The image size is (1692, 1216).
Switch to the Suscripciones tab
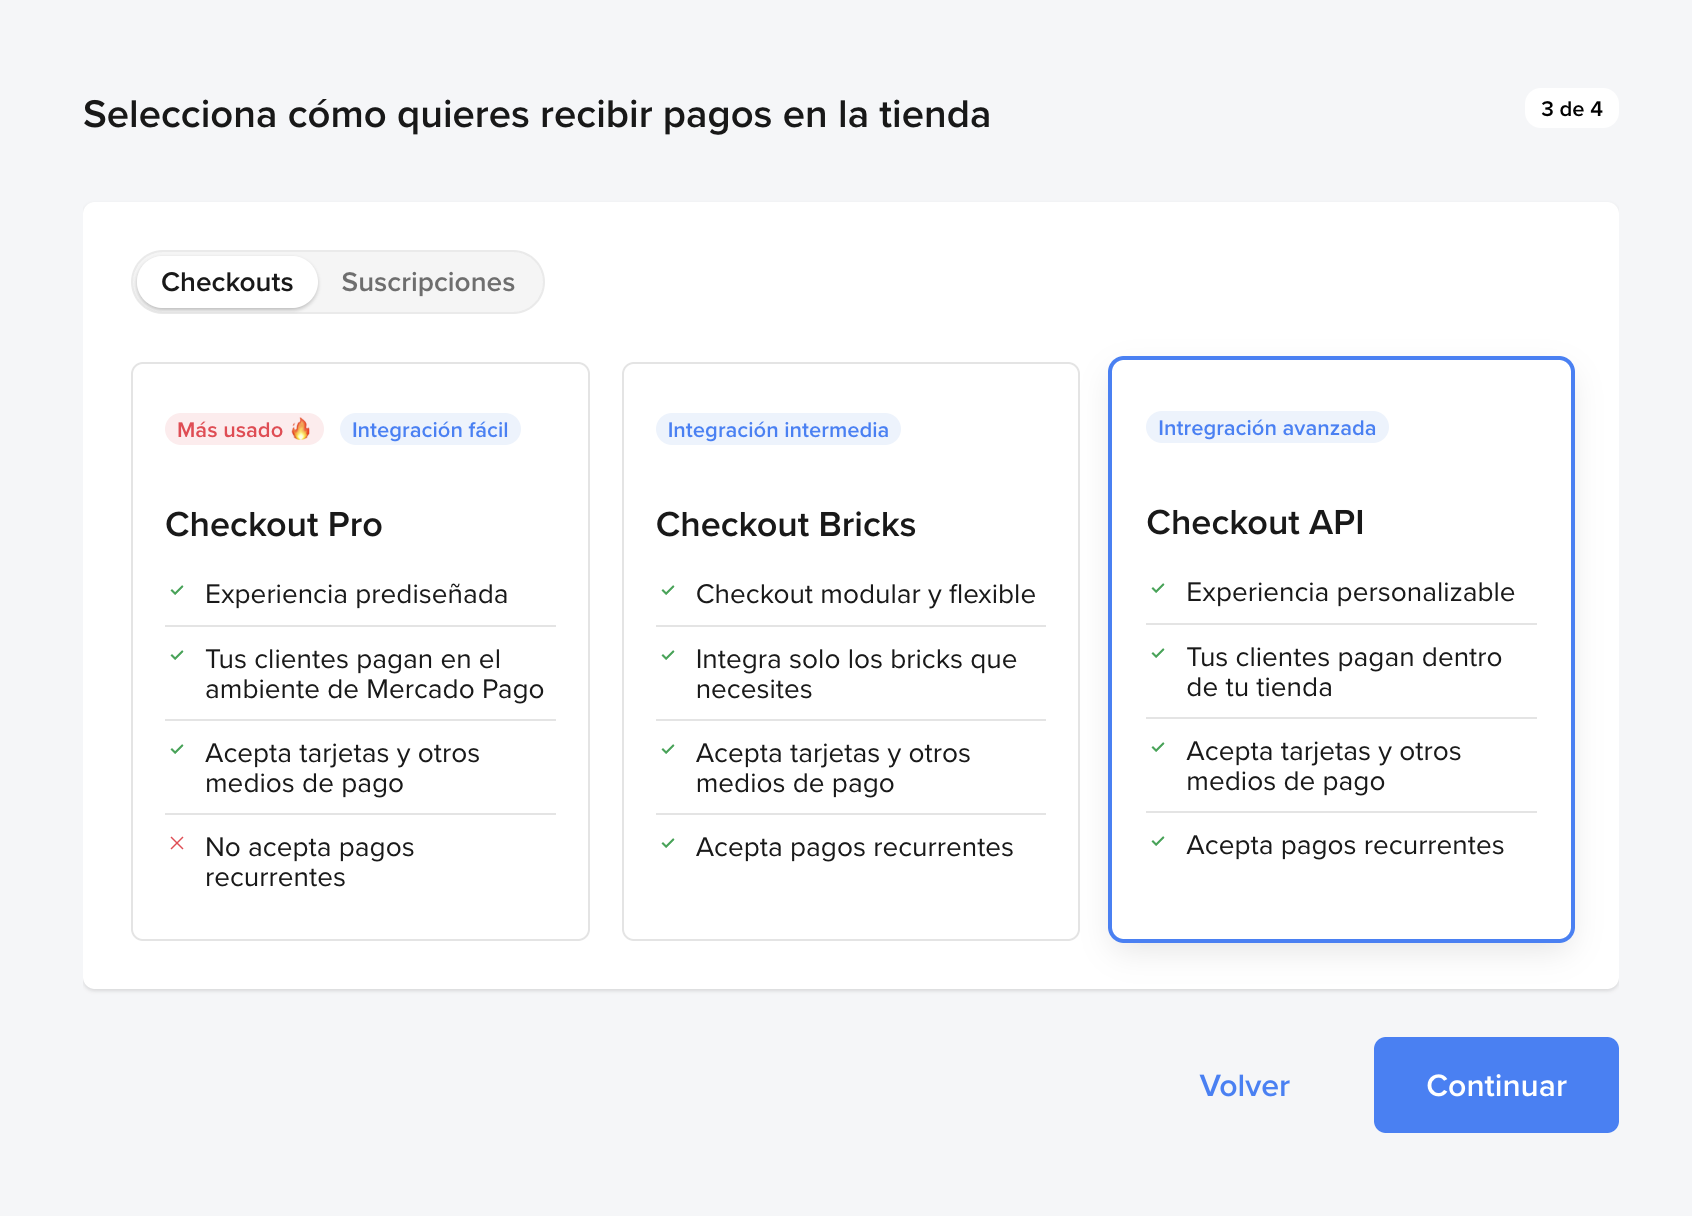(428, 282)
